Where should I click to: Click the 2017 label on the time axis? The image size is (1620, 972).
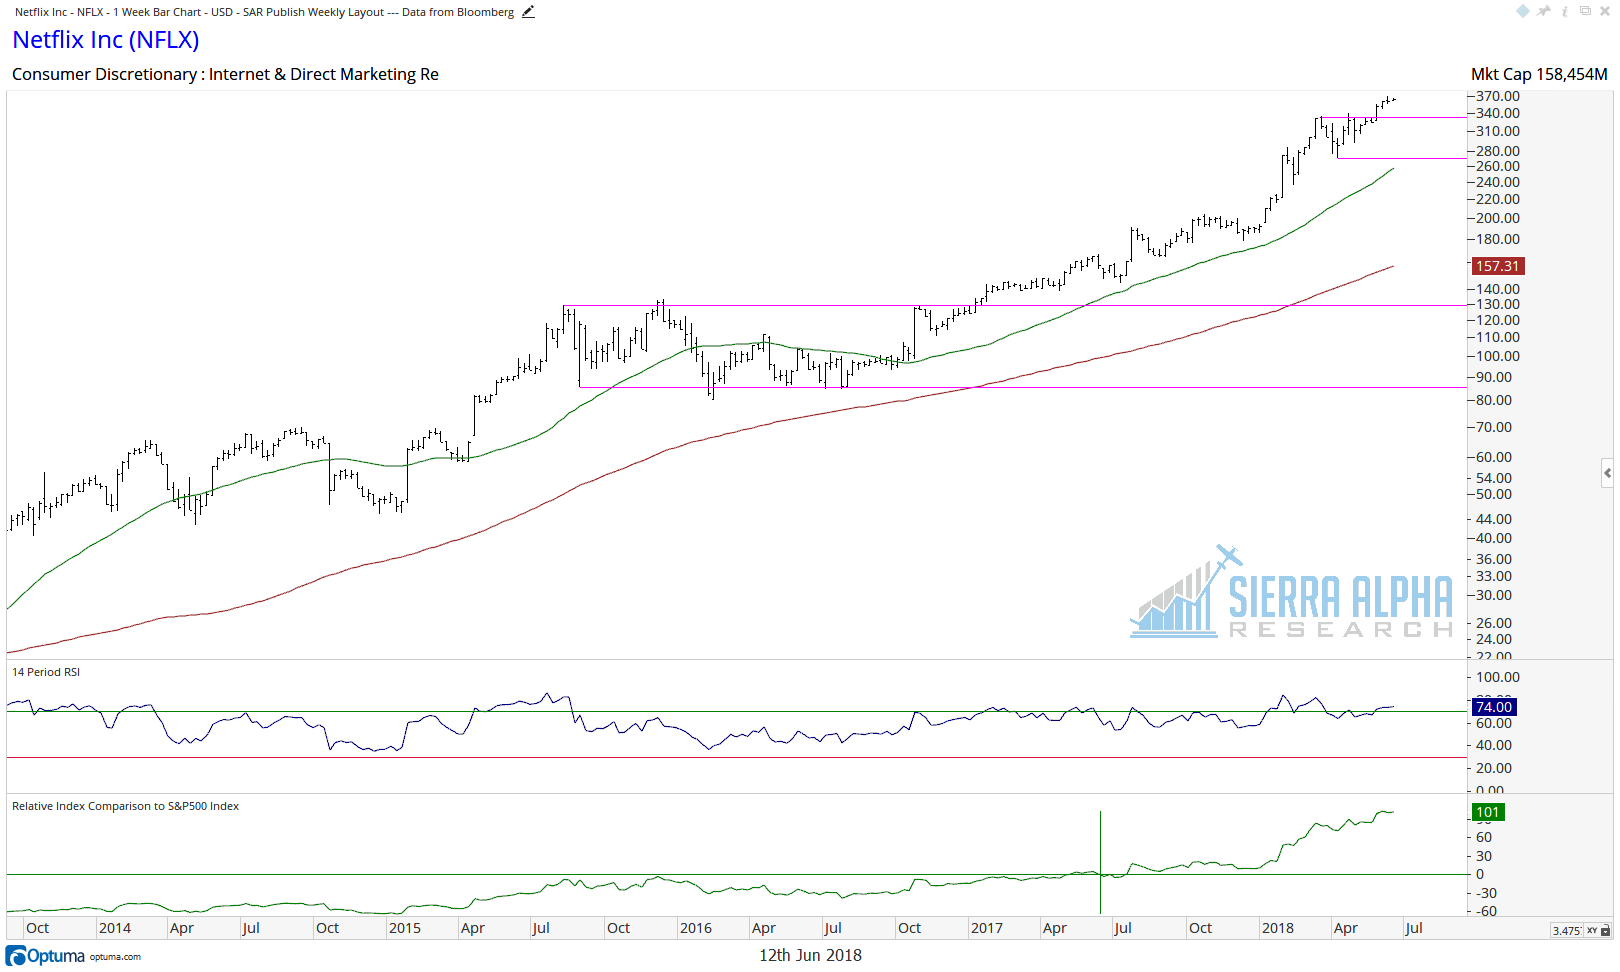click(987, 928)
